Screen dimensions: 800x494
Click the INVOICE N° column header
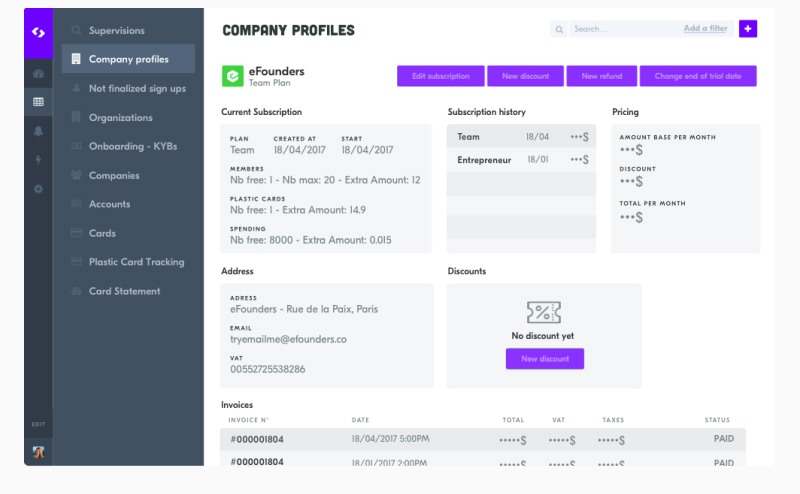(248, 420)
